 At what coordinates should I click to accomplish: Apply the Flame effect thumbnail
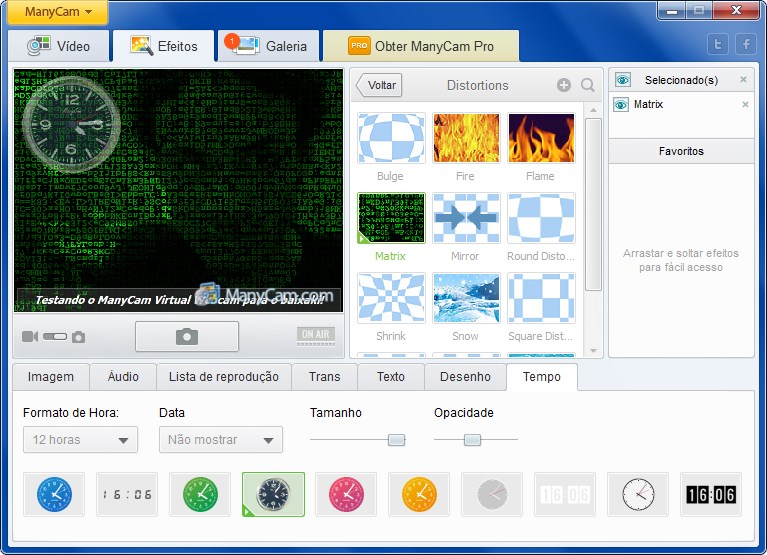click(541, 138)
